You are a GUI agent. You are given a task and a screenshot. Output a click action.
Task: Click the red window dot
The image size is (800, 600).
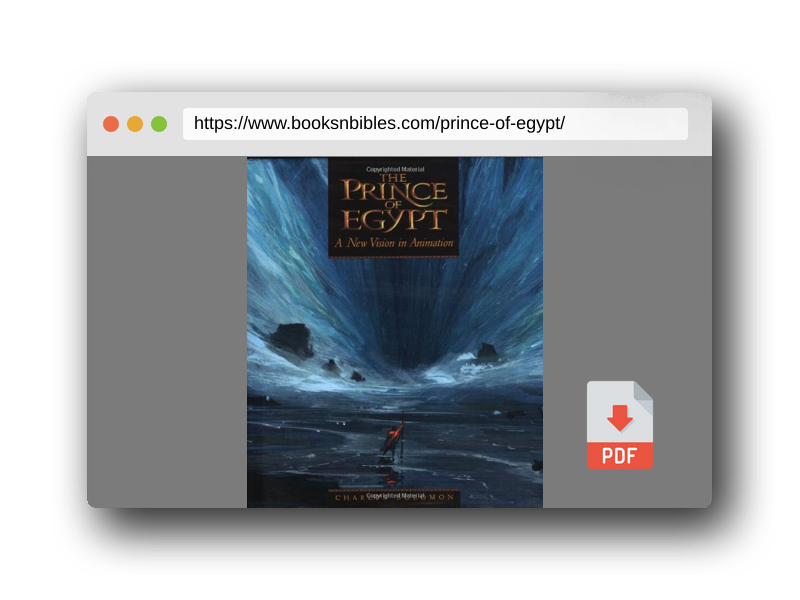pyautogui.click(x=111, y=124)
